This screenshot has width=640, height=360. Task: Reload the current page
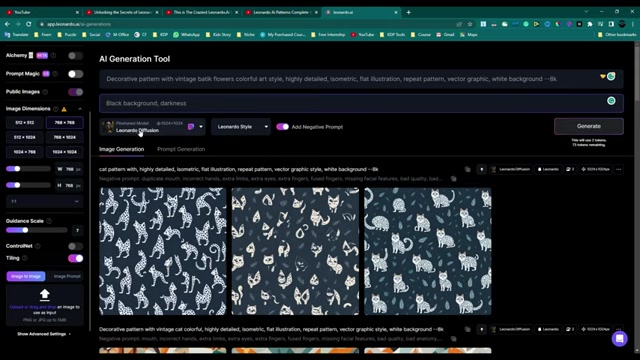(x=29, y=24)
